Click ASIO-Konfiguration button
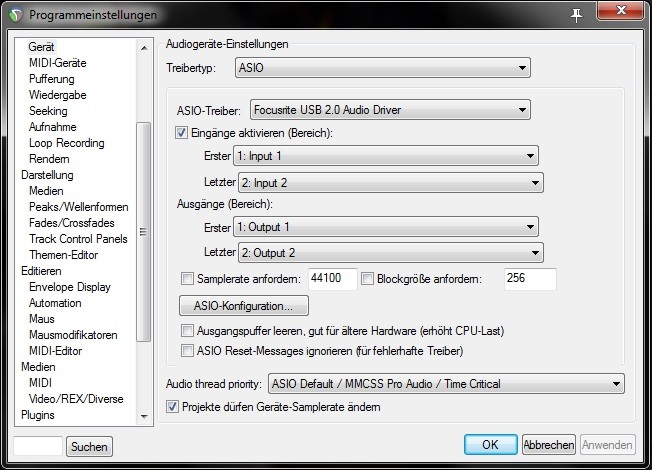The image size is (652, 470). coord(244,306)
